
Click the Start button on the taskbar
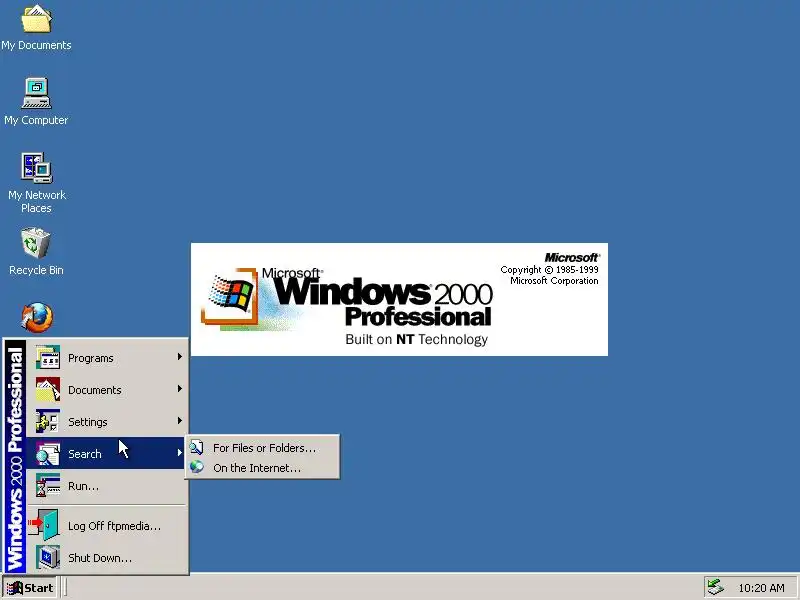[30, 588]
